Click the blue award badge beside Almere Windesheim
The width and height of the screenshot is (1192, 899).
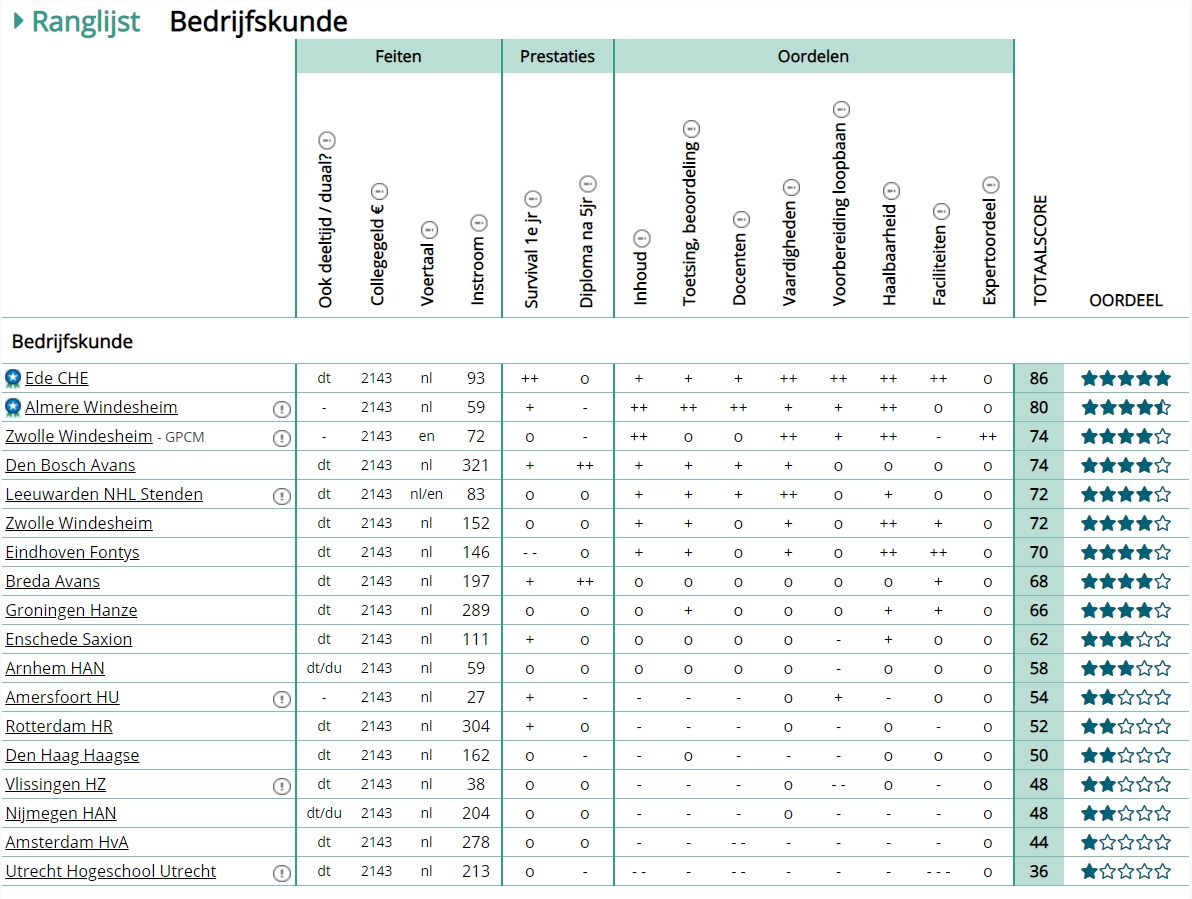click(13, 407)
